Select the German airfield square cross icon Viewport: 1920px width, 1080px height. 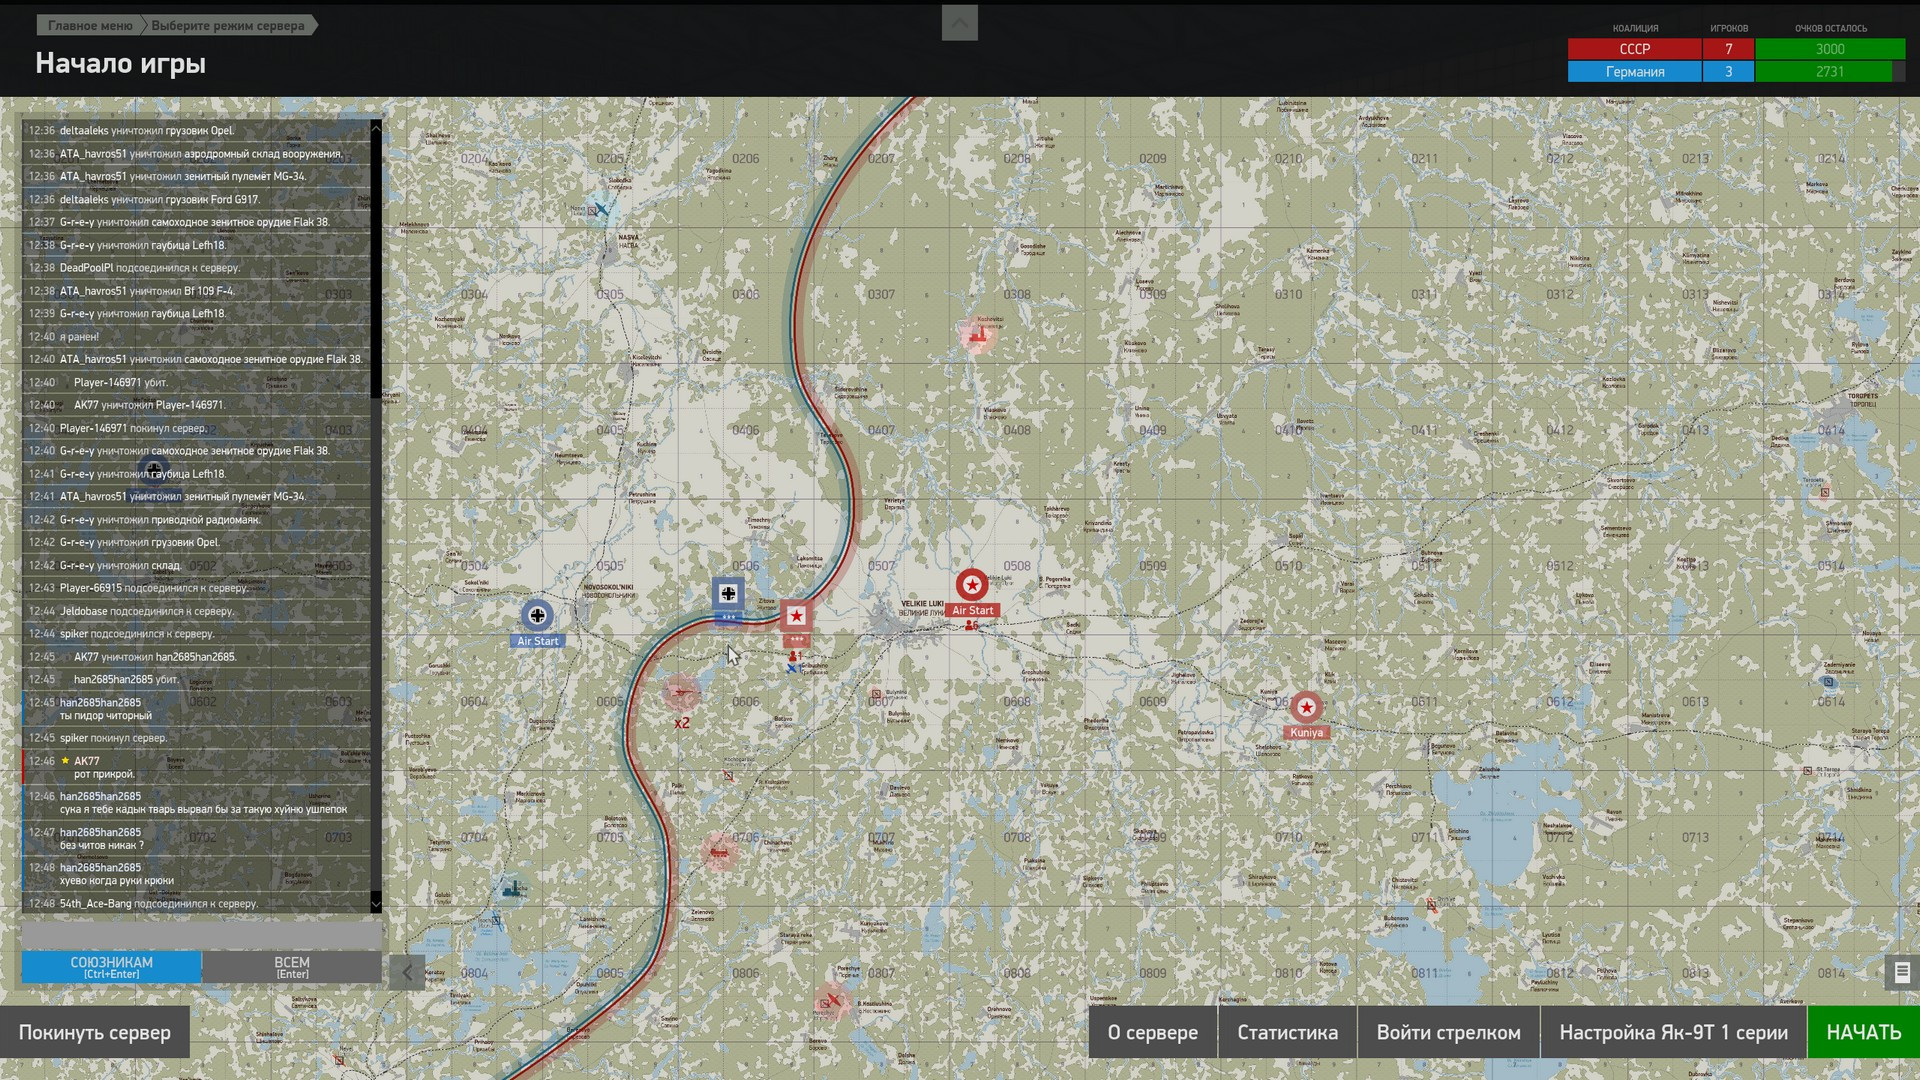pyautogui.click(x=728, y=594)
